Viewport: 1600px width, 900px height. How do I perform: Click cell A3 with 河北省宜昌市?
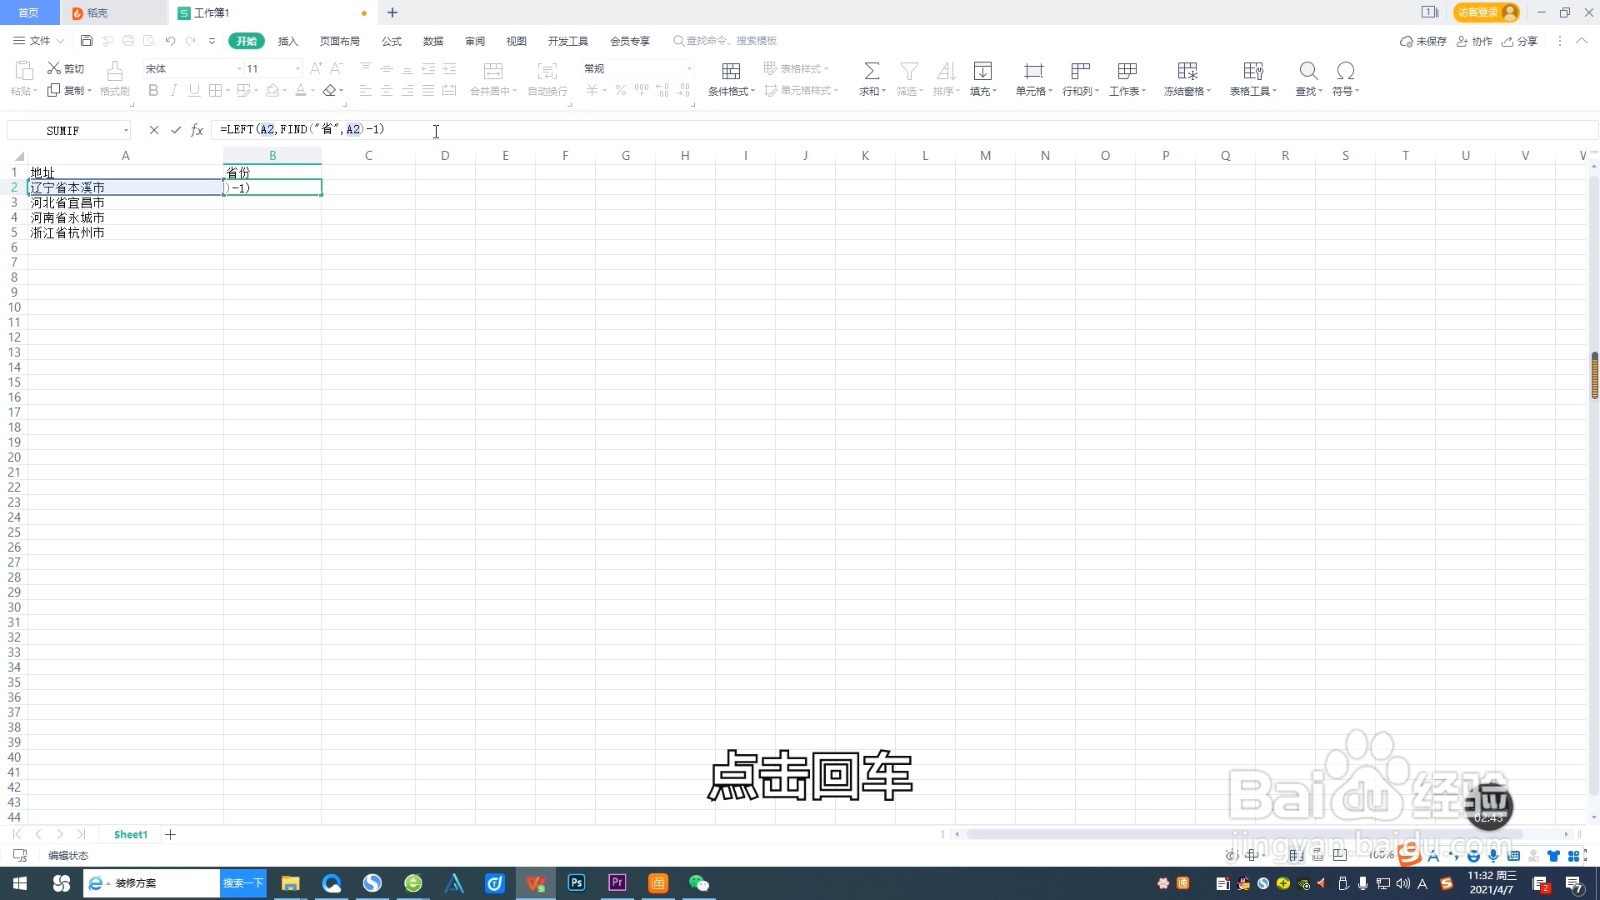[x=125, y=202]
